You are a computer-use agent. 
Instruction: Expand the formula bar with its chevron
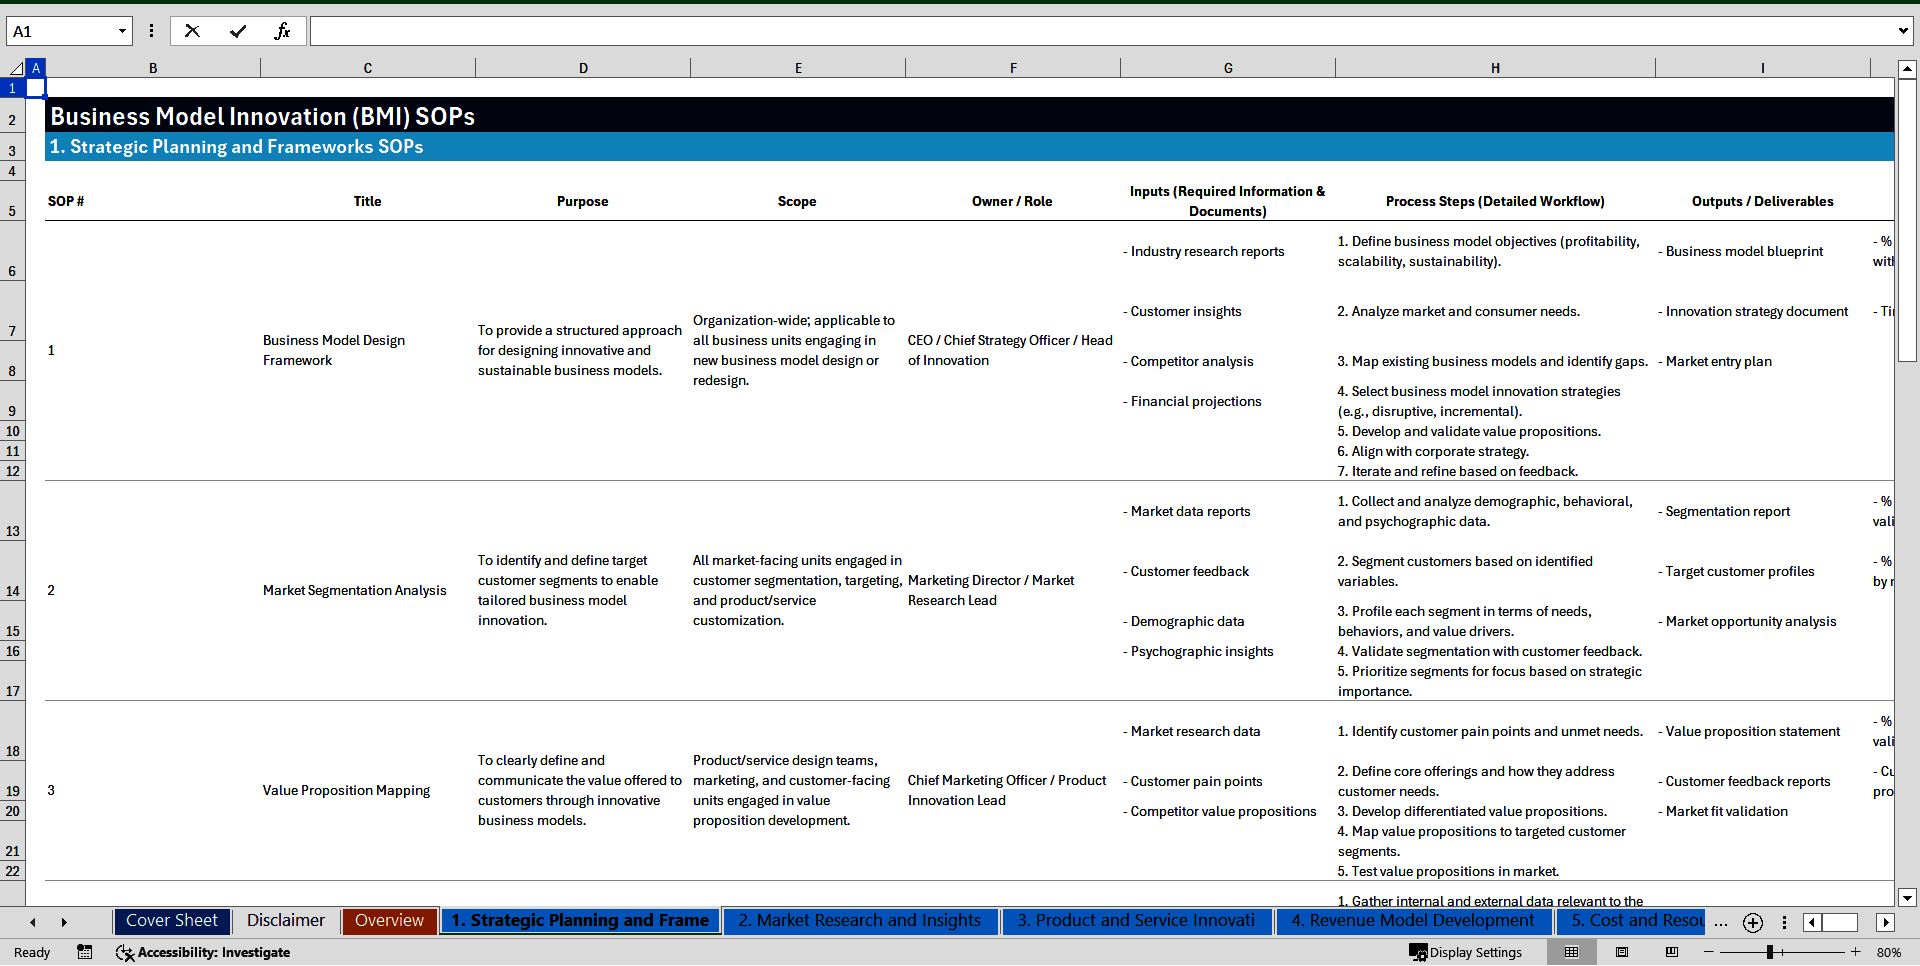[x=1904, y=30]
